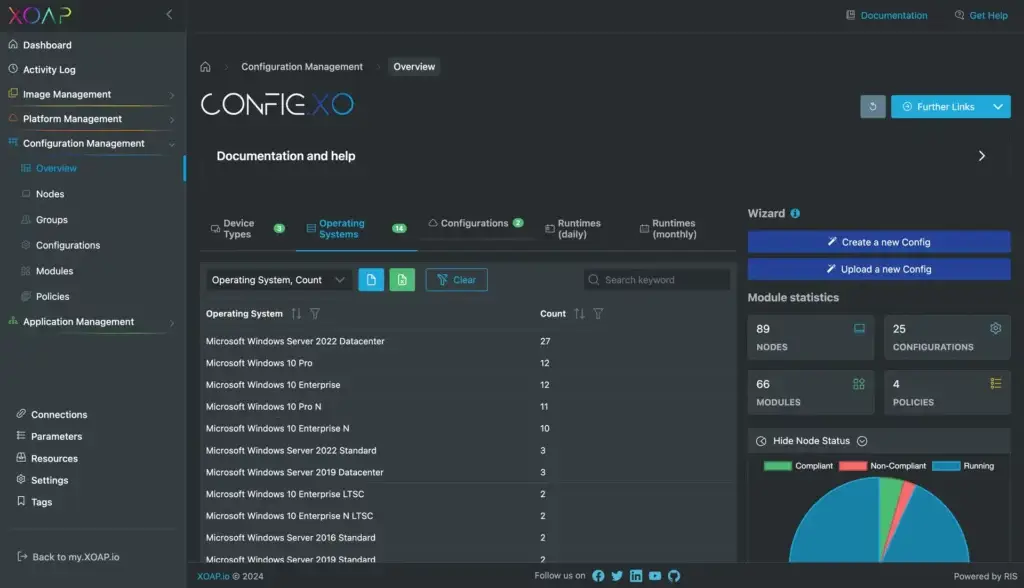
Task: Toggle Compliant legend in chart
Action: 798,466
